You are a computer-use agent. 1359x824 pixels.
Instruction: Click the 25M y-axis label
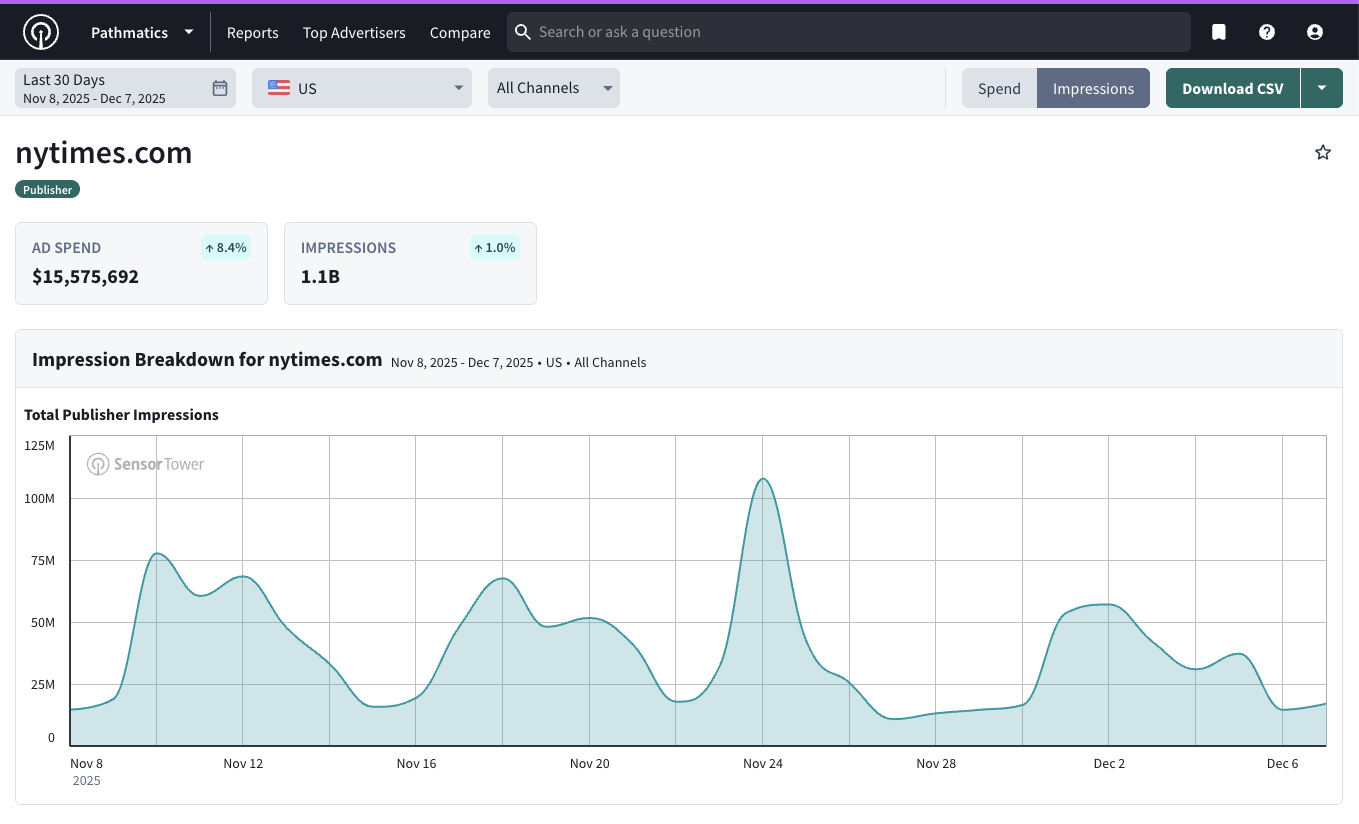44,684
